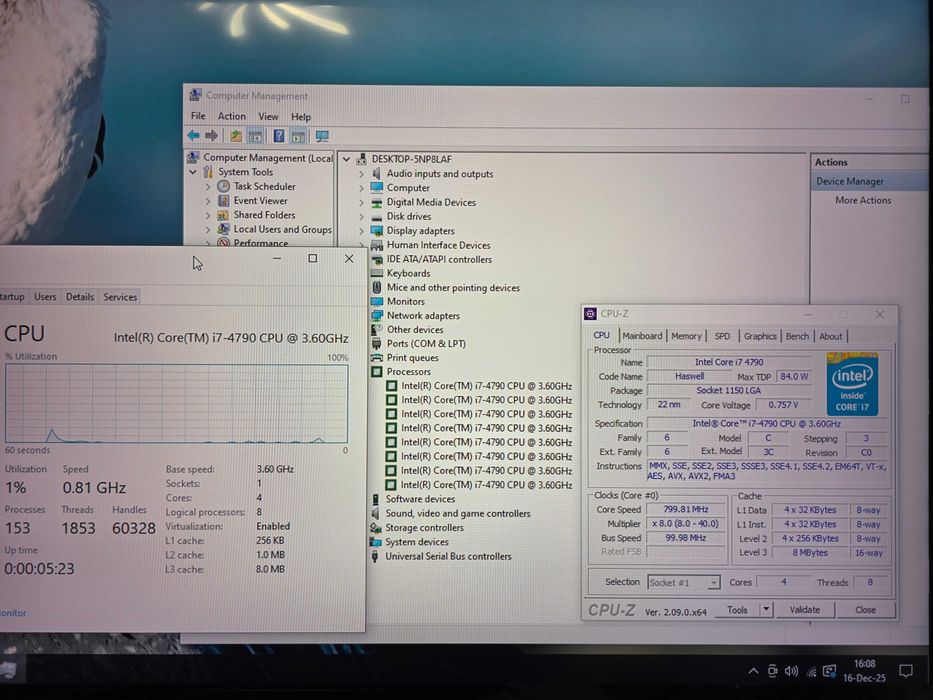933x700 pixels.
Task: Expand the Event Viewer node
Action: 208,201
